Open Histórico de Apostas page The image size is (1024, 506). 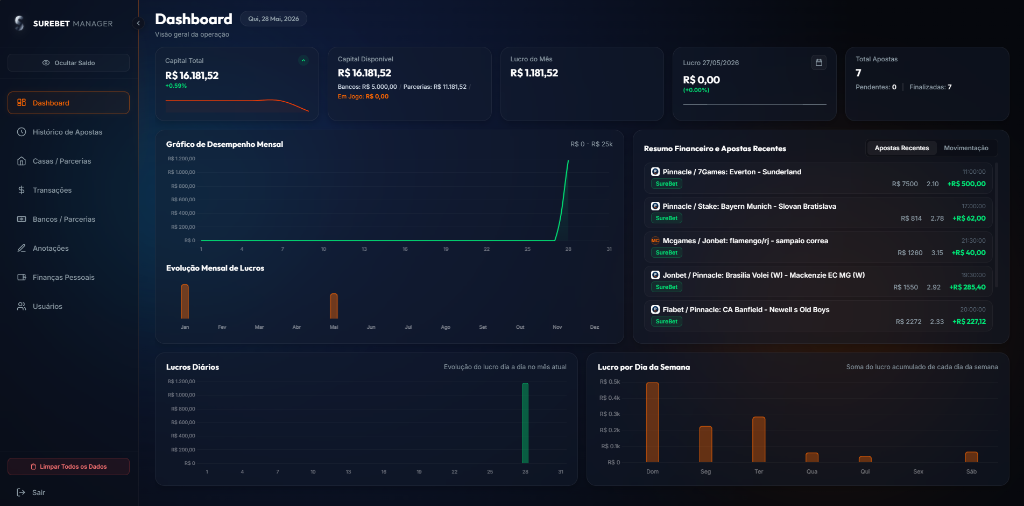point(69,132)
